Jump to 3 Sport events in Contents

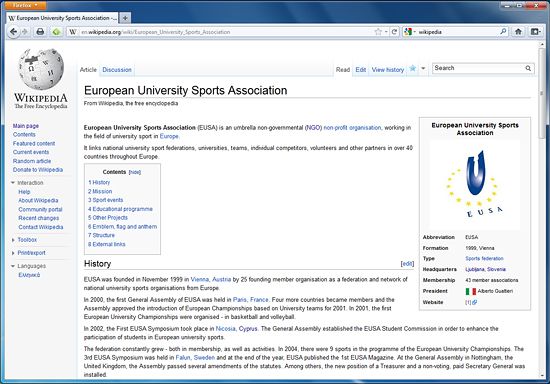tap(105, 200)
